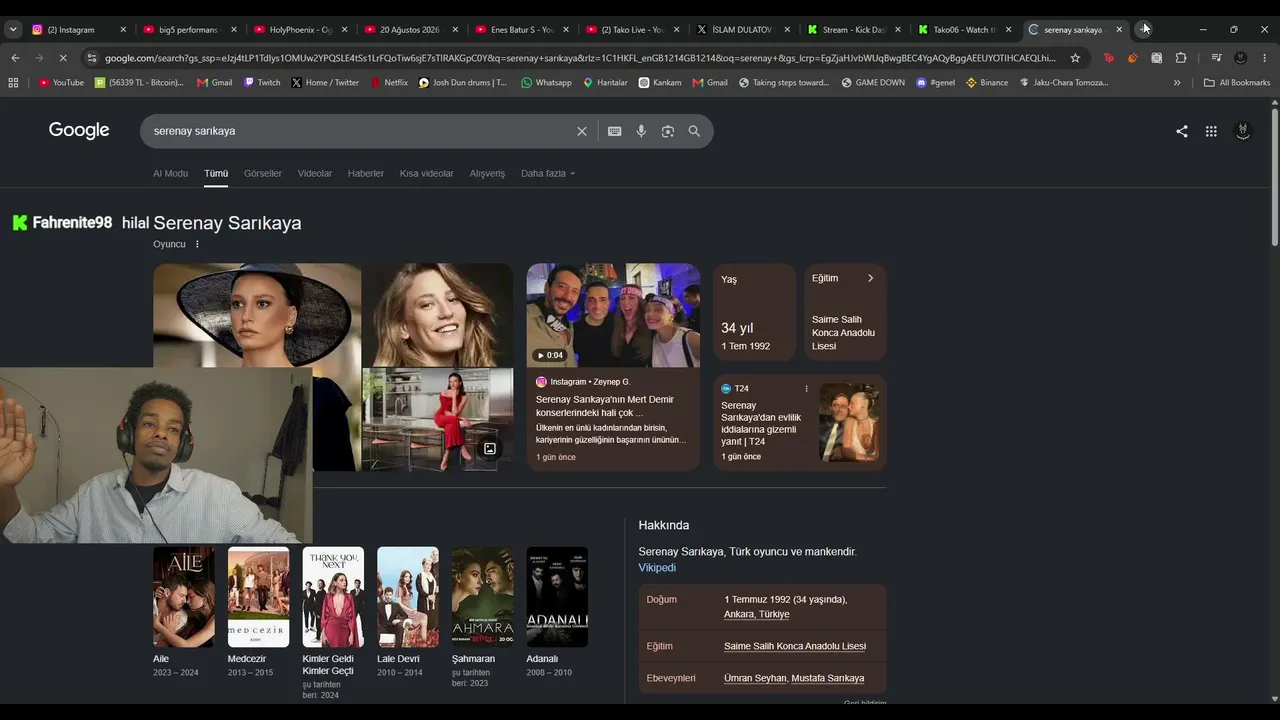This screenshot has width=1280, height=720.
Task: Open the Whatsapp bookmark
Action: coord(546,82)
